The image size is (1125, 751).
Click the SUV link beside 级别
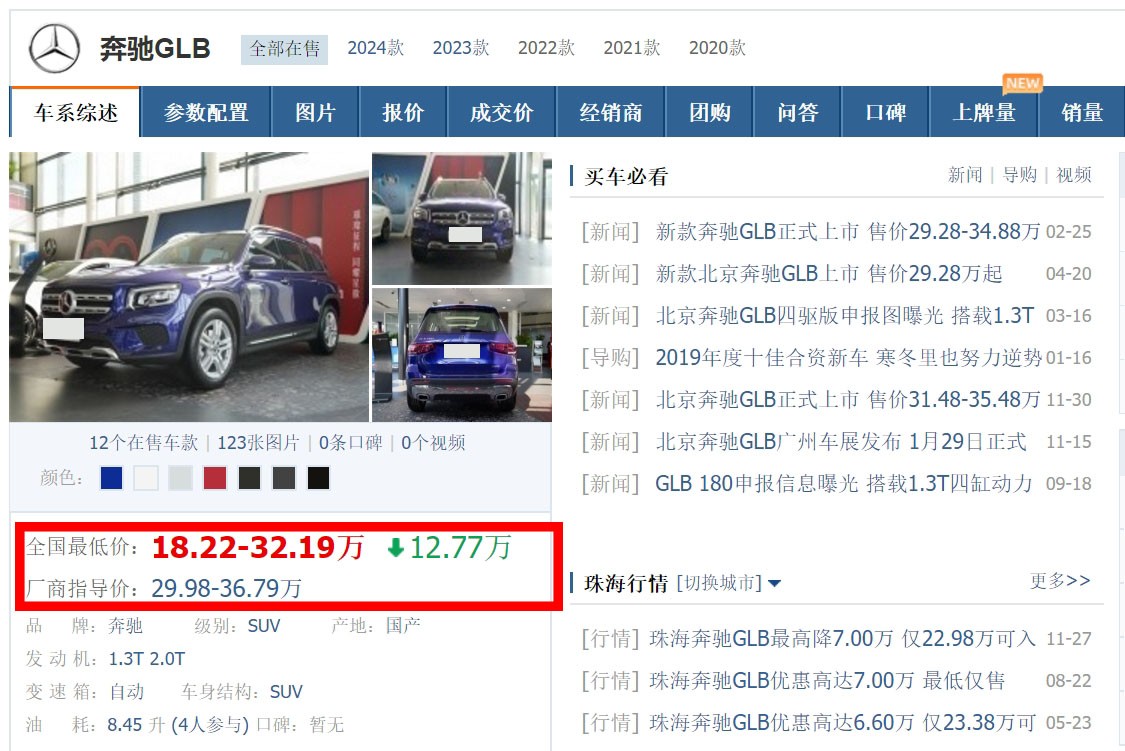264,625
